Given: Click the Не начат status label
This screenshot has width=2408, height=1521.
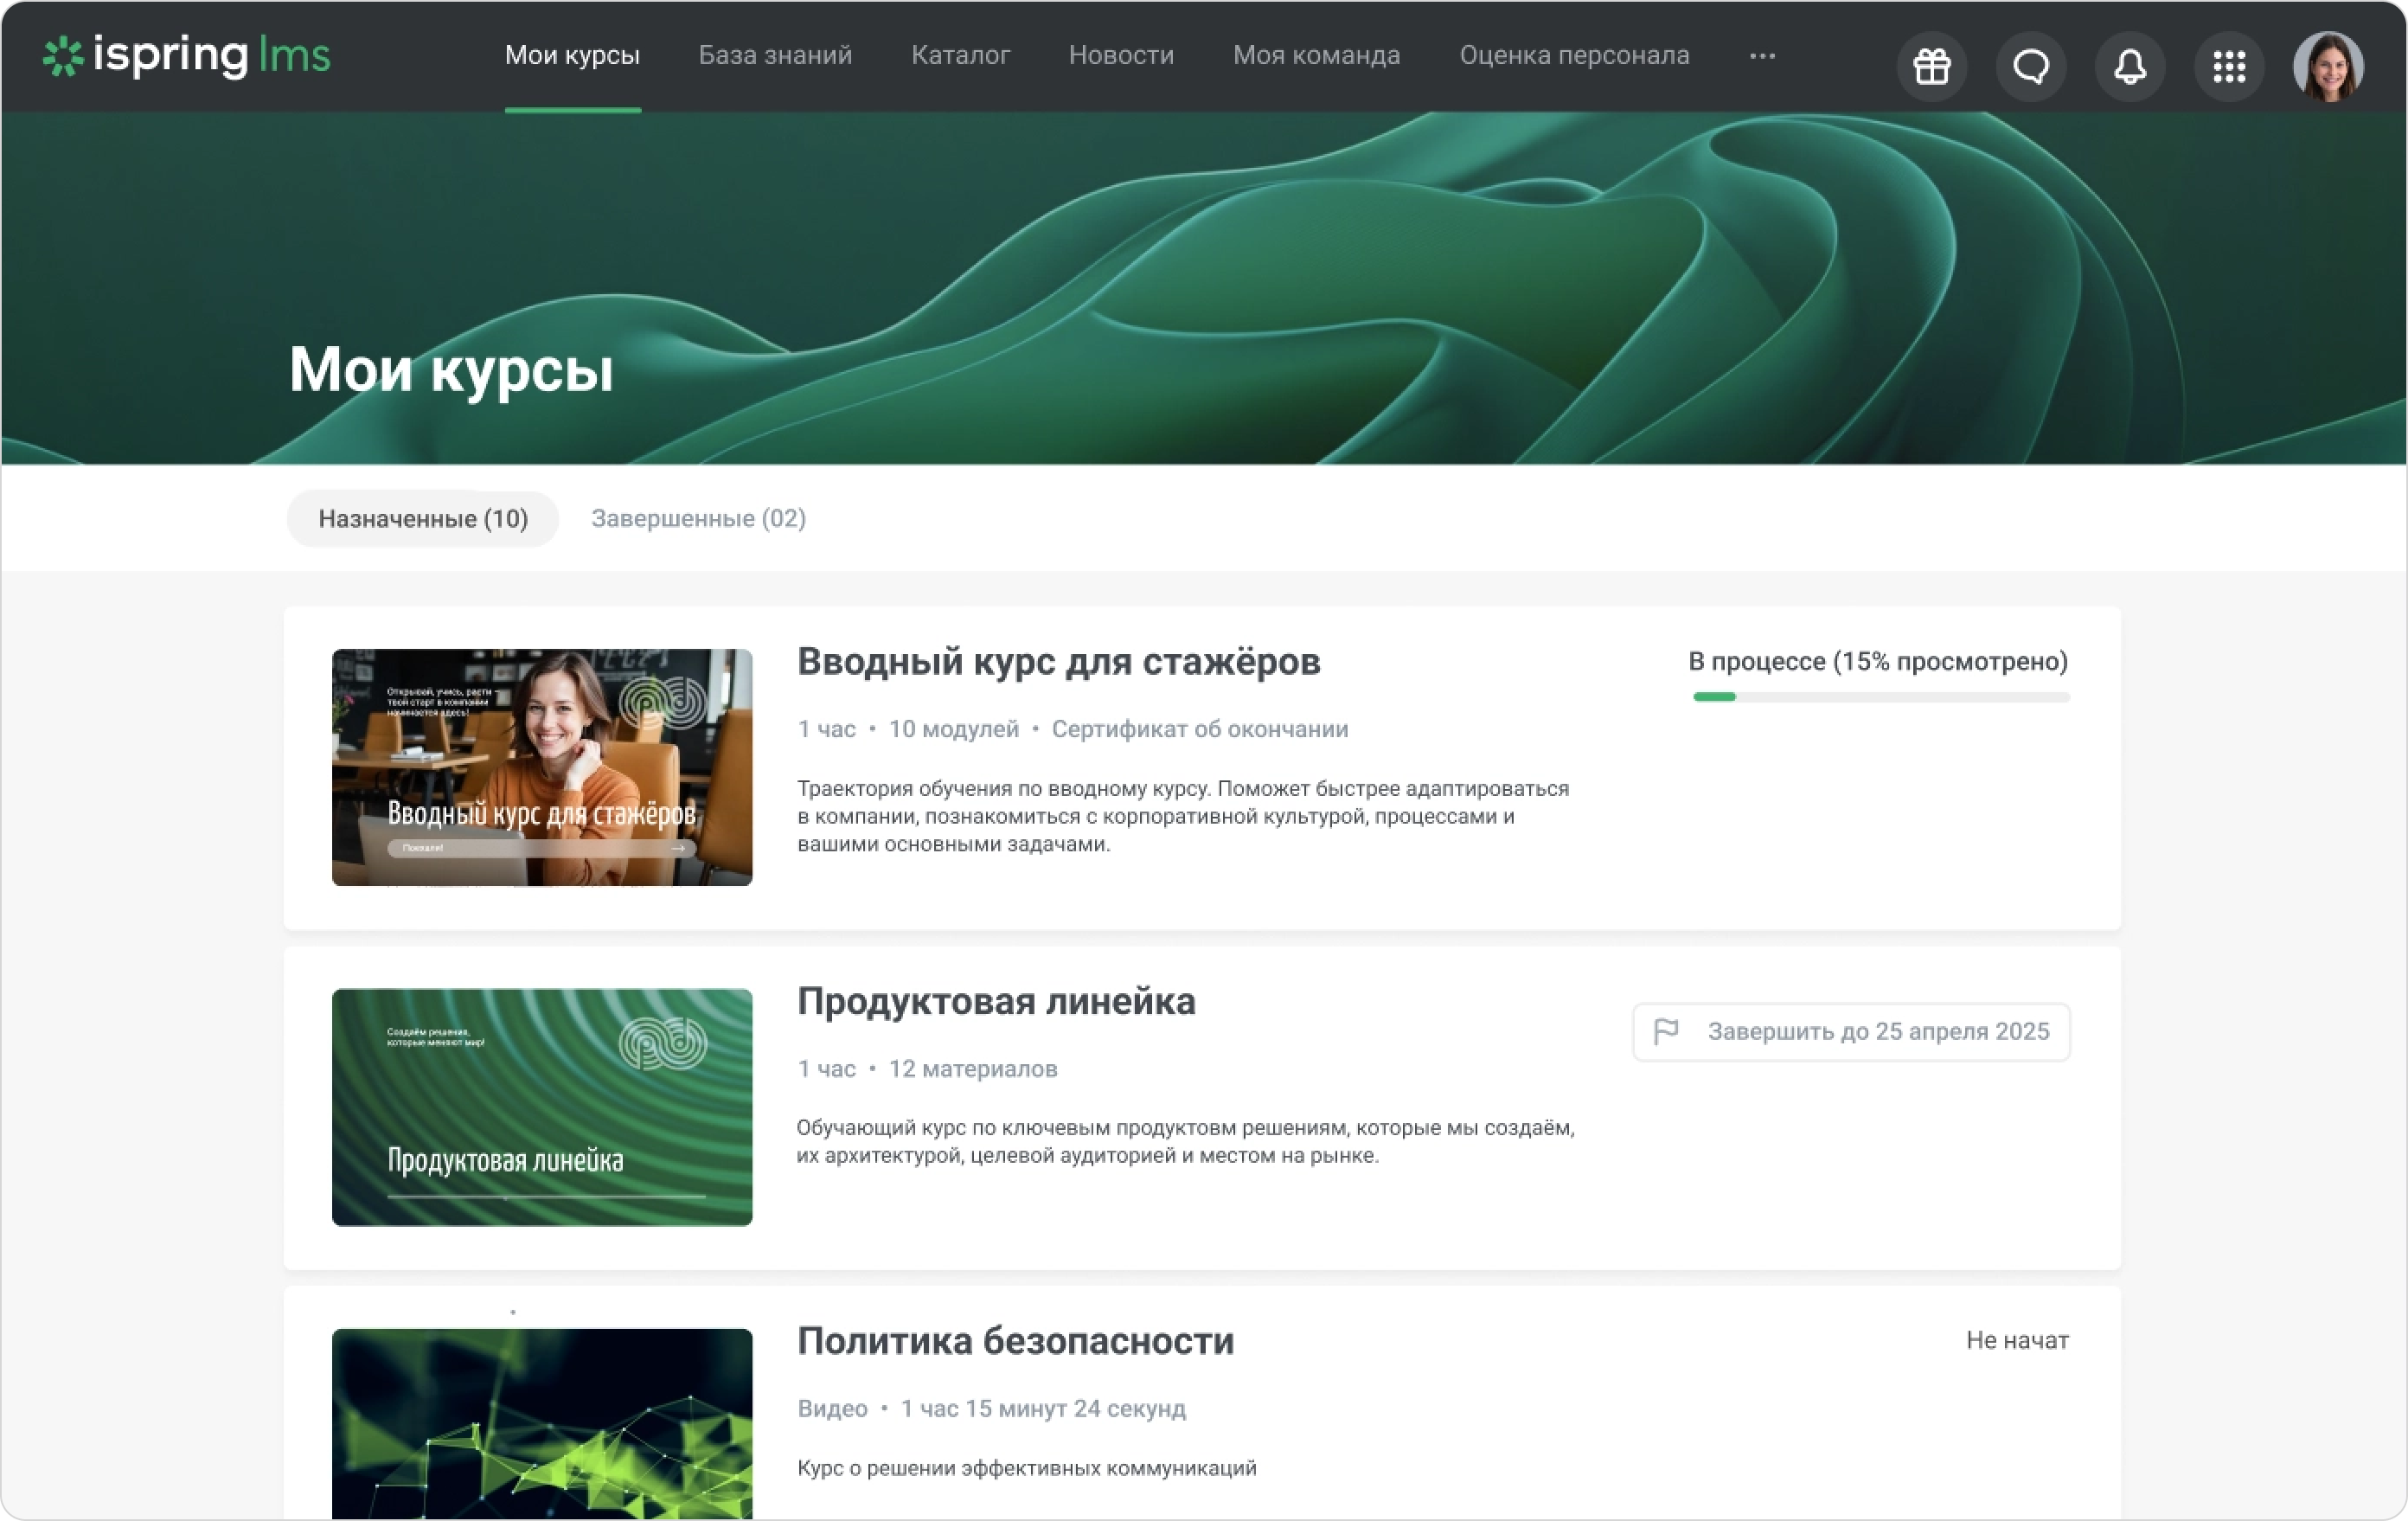Looking at the screenshot, I should click(2017, 1341).
